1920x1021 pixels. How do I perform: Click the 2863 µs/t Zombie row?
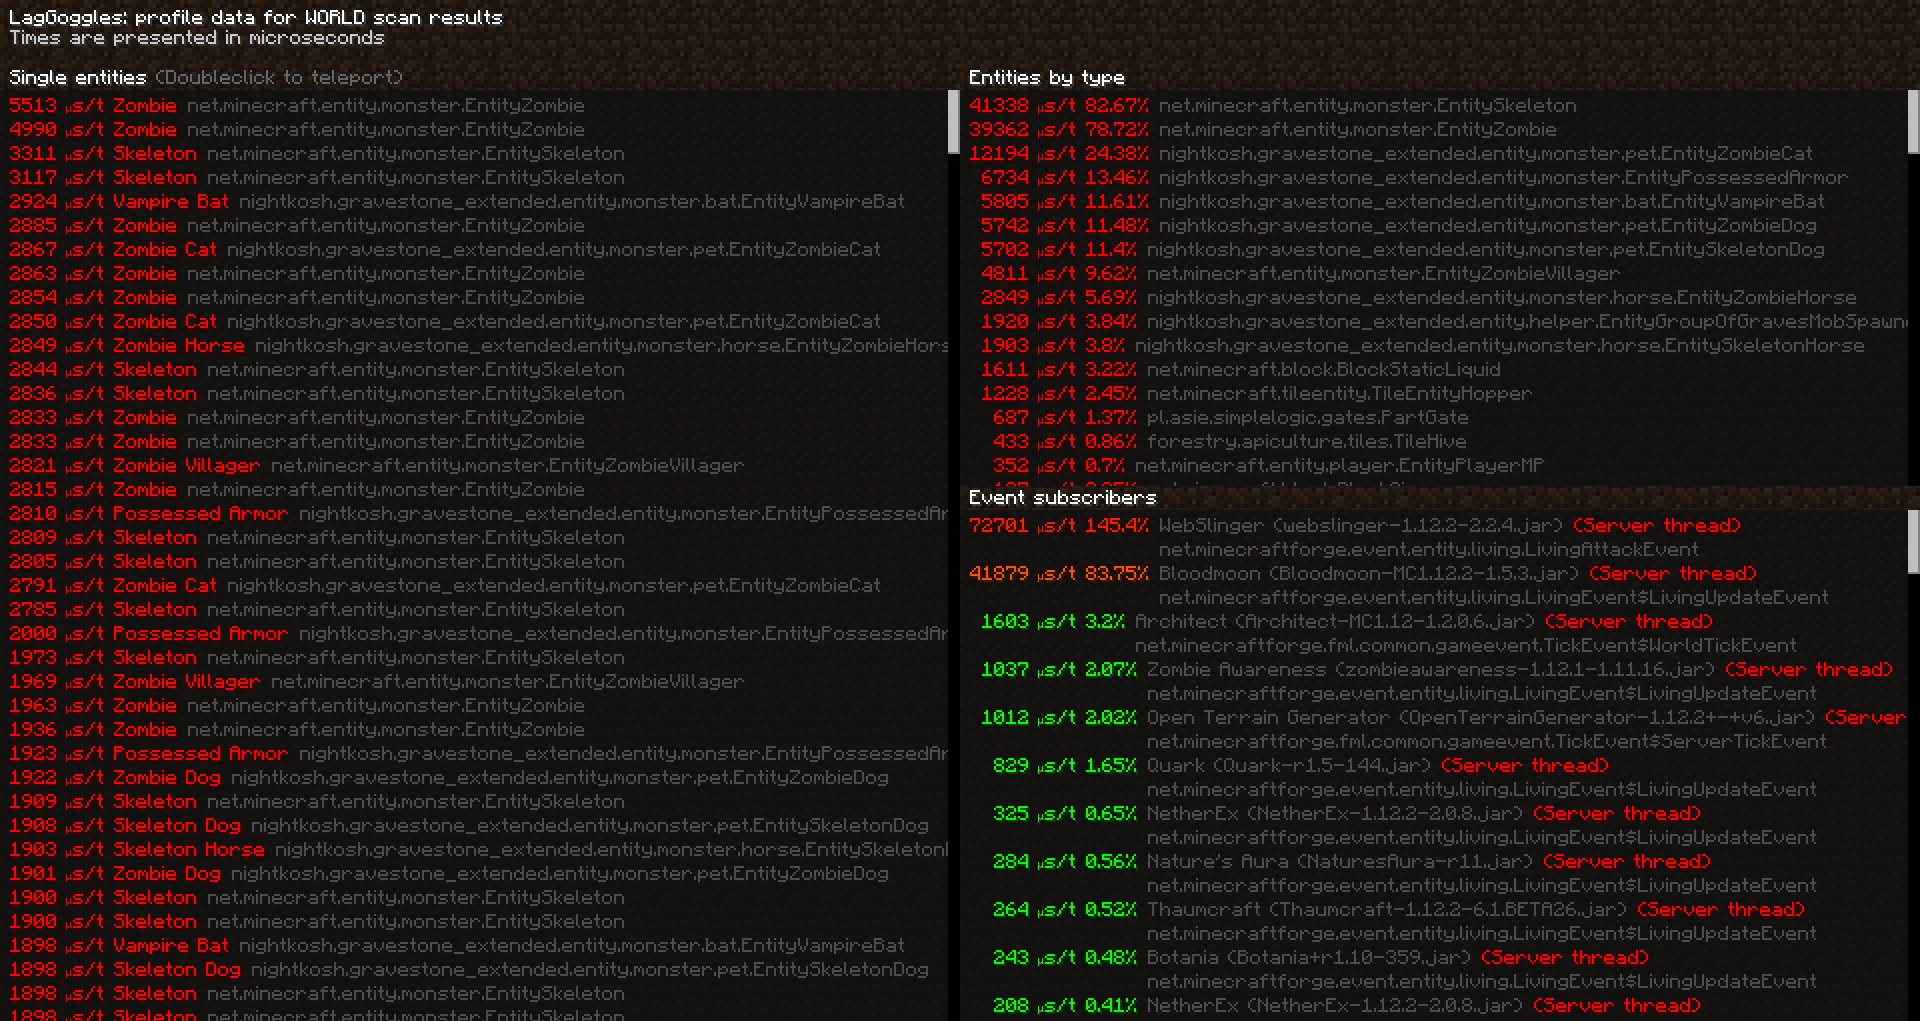pos(297,273)
